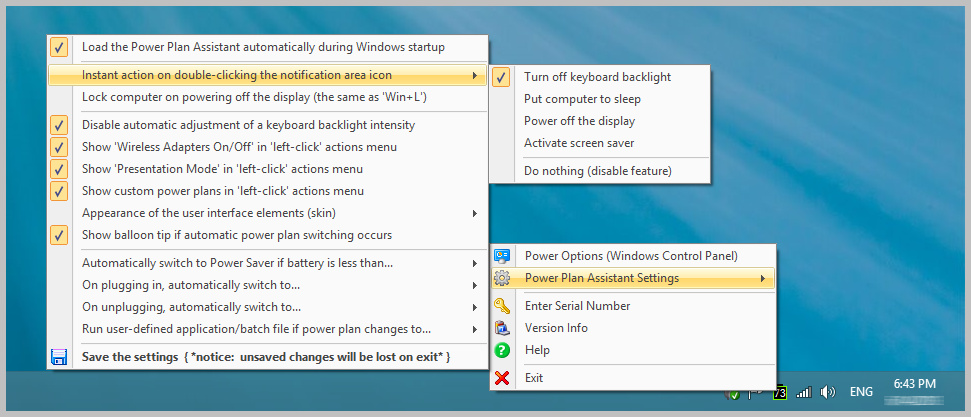Click the gear icon beside Power Plan Assistant Settings
The width and height of the screenshot is (971, 417).
pyautogui.click(x=502, y=278)
